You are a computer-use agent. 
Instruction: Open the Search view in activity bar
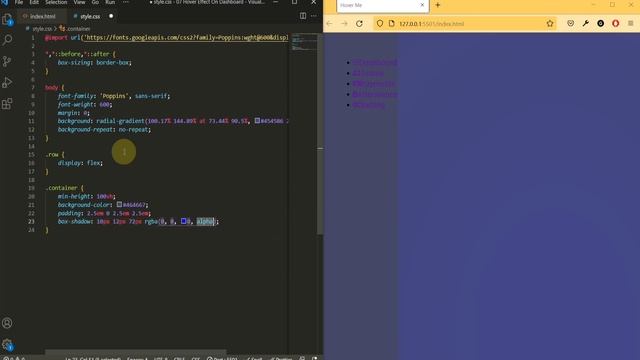7,40
